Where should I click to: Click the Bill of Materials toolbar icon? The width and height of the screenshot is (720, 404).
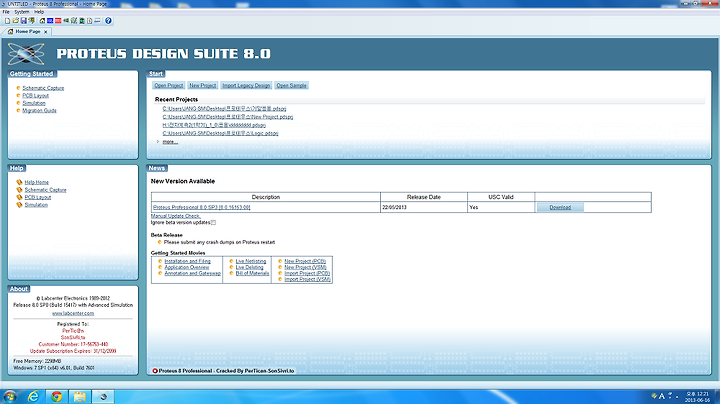90,21
